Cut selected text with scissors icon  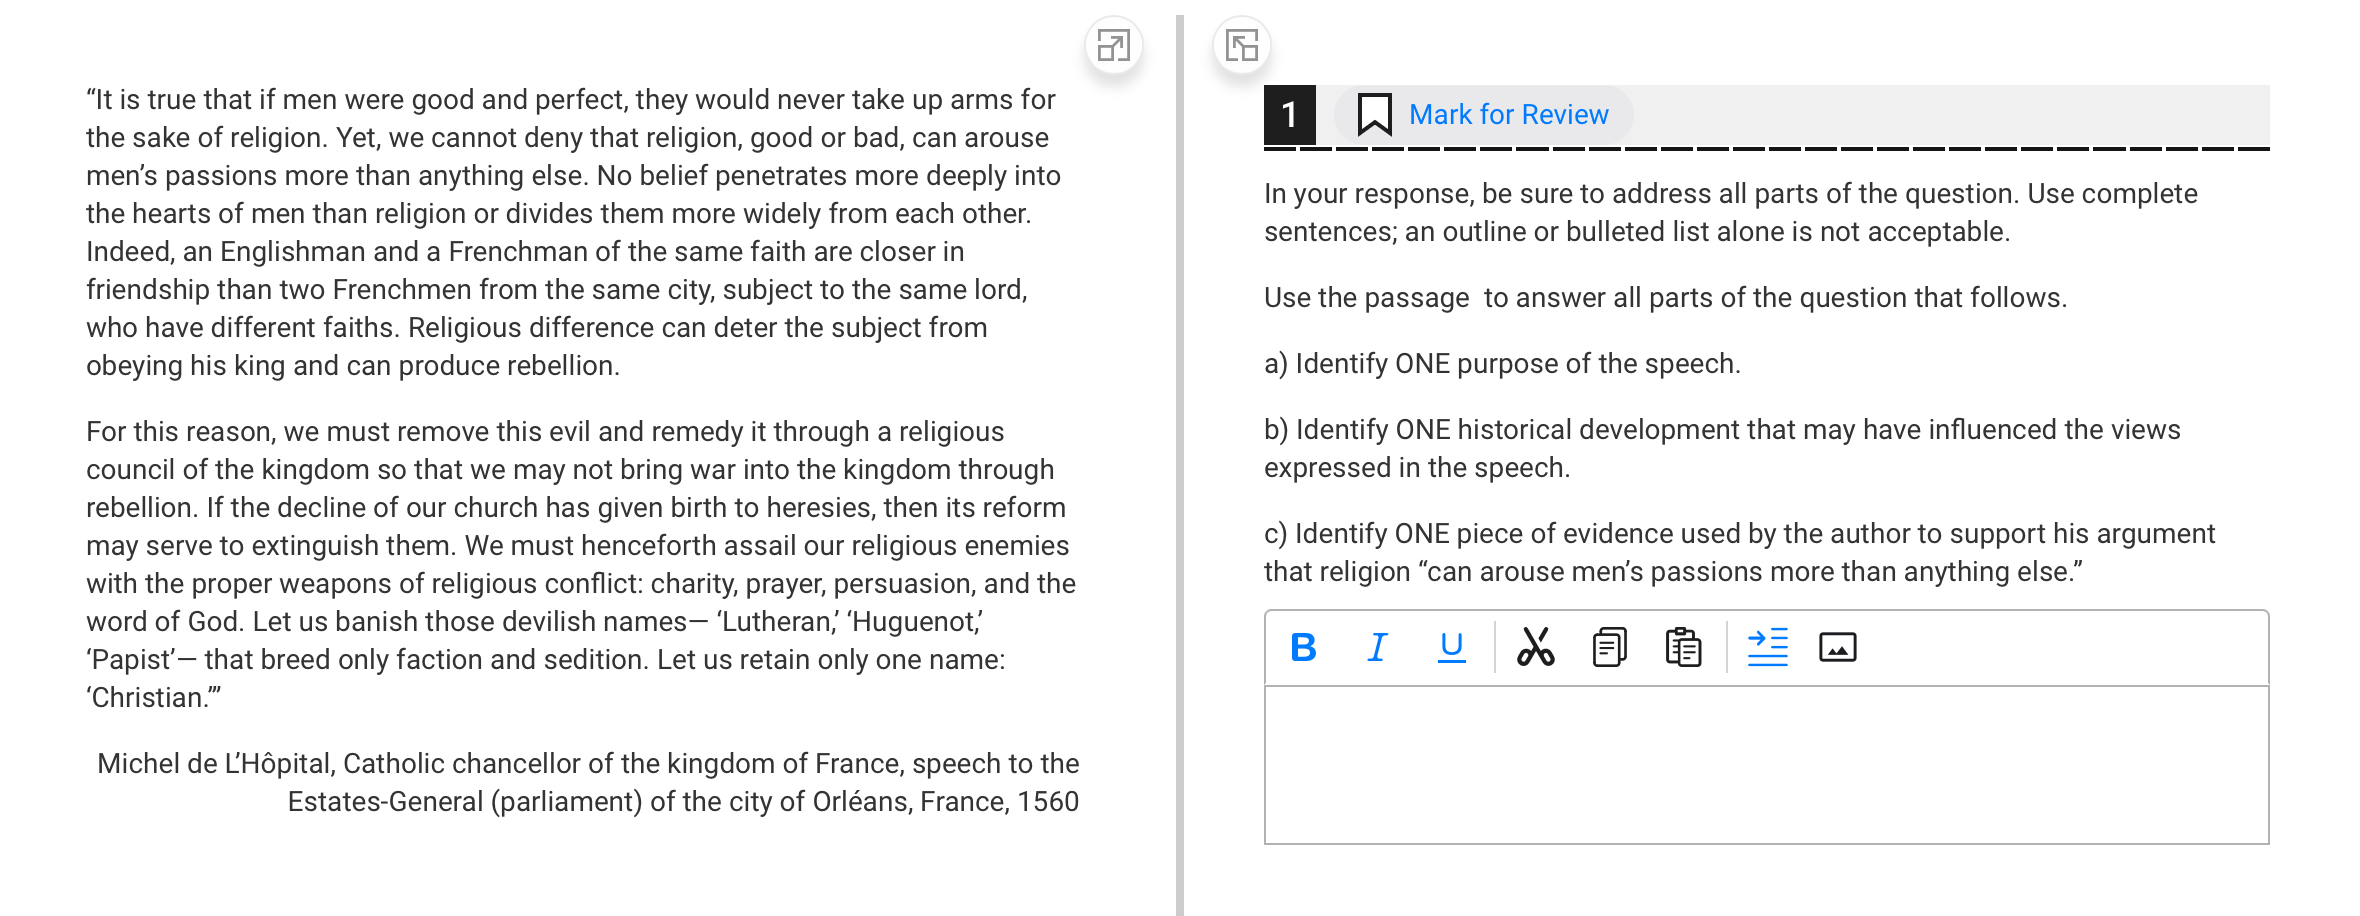click(1535, 648)
